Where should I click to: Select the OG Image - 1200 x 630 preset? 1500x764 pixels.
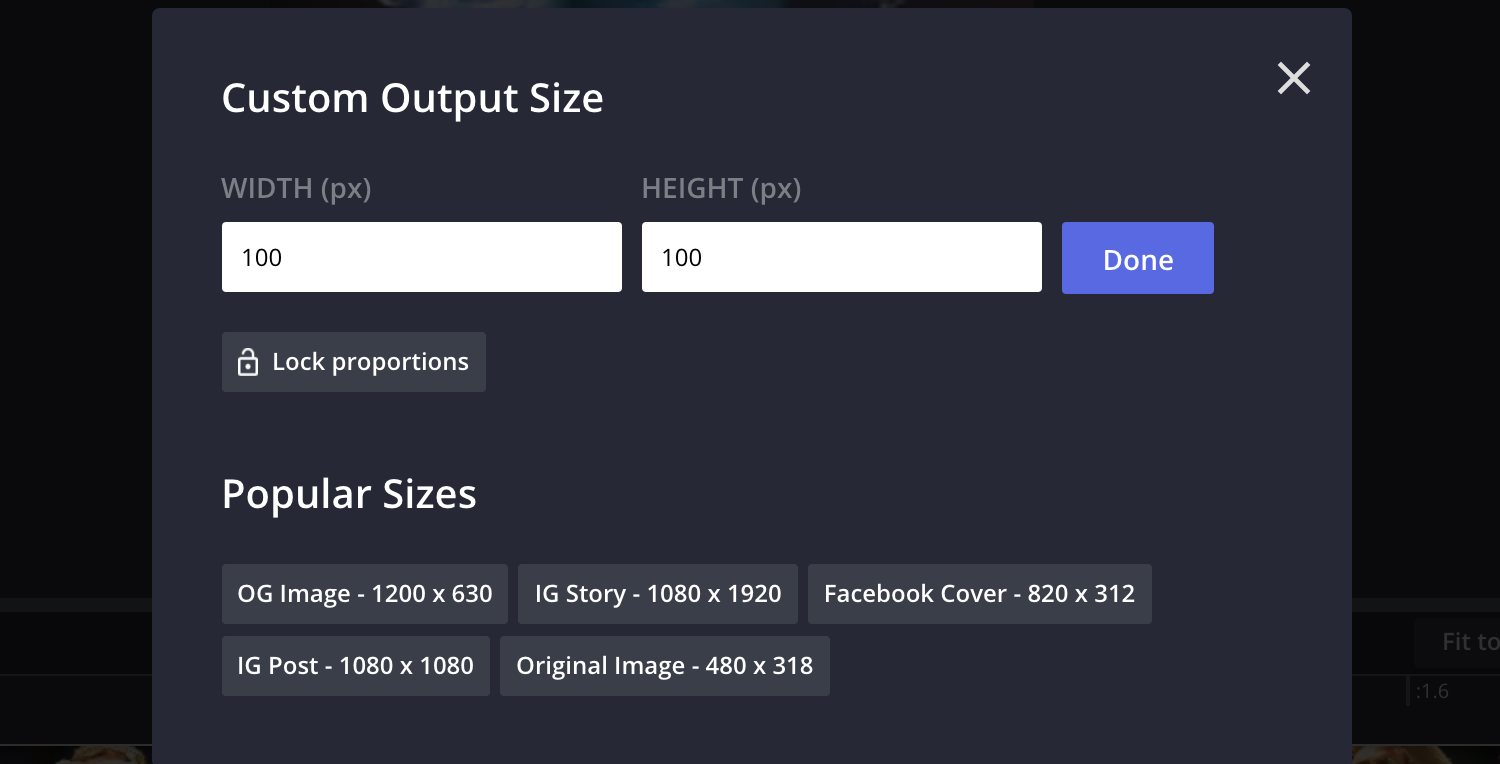tap(364, 593)
